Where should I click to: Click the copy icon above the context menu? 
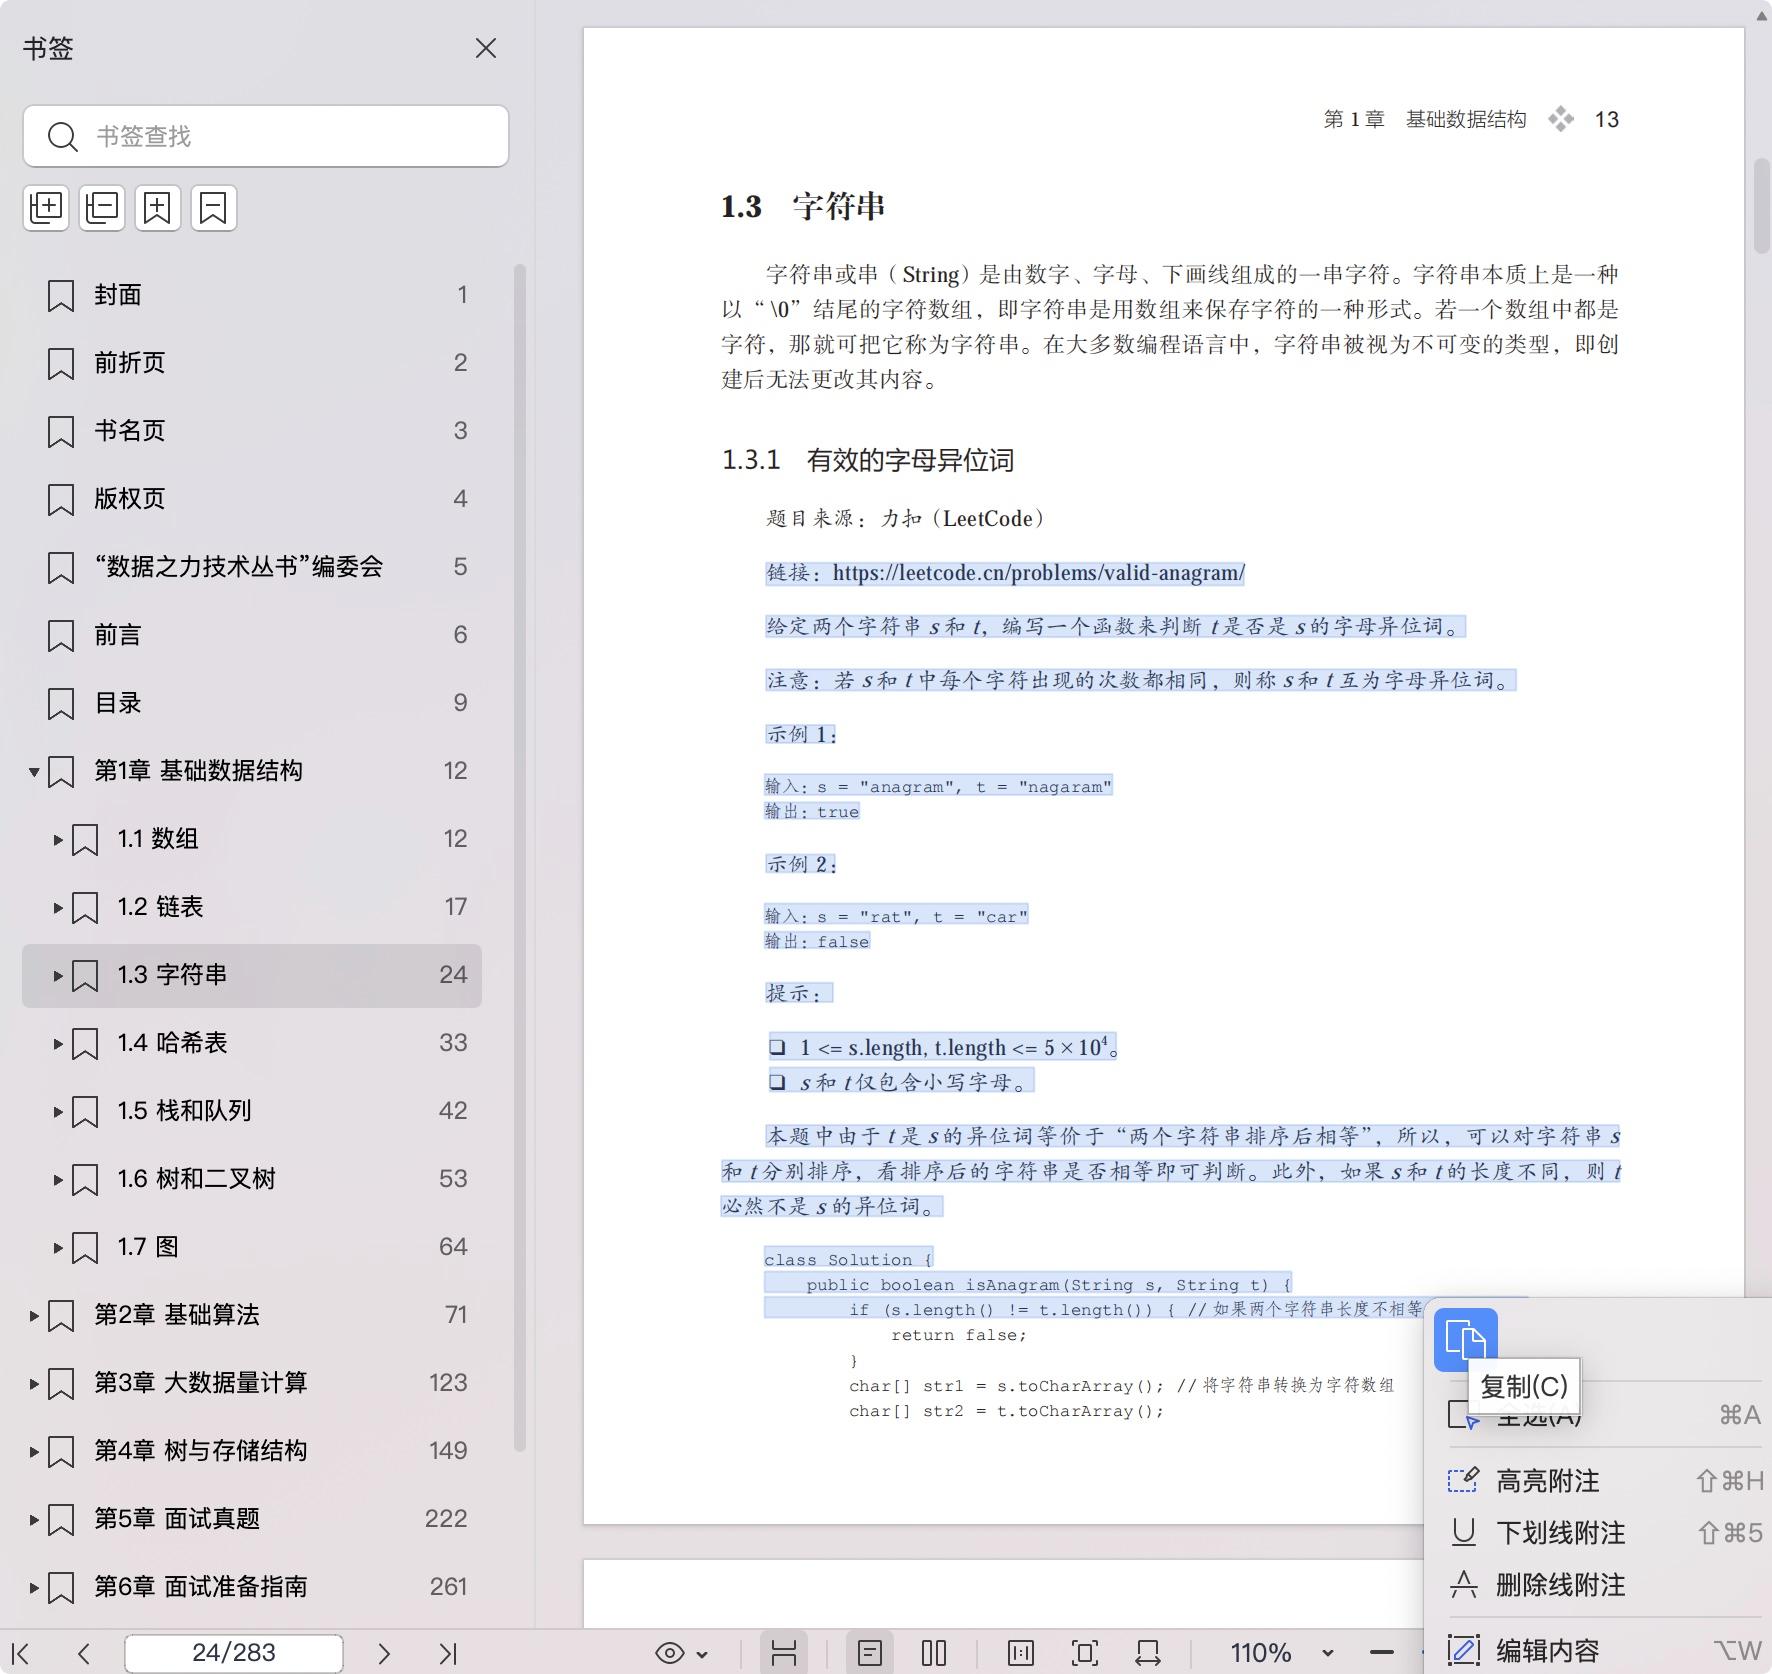(1467, 1338)
